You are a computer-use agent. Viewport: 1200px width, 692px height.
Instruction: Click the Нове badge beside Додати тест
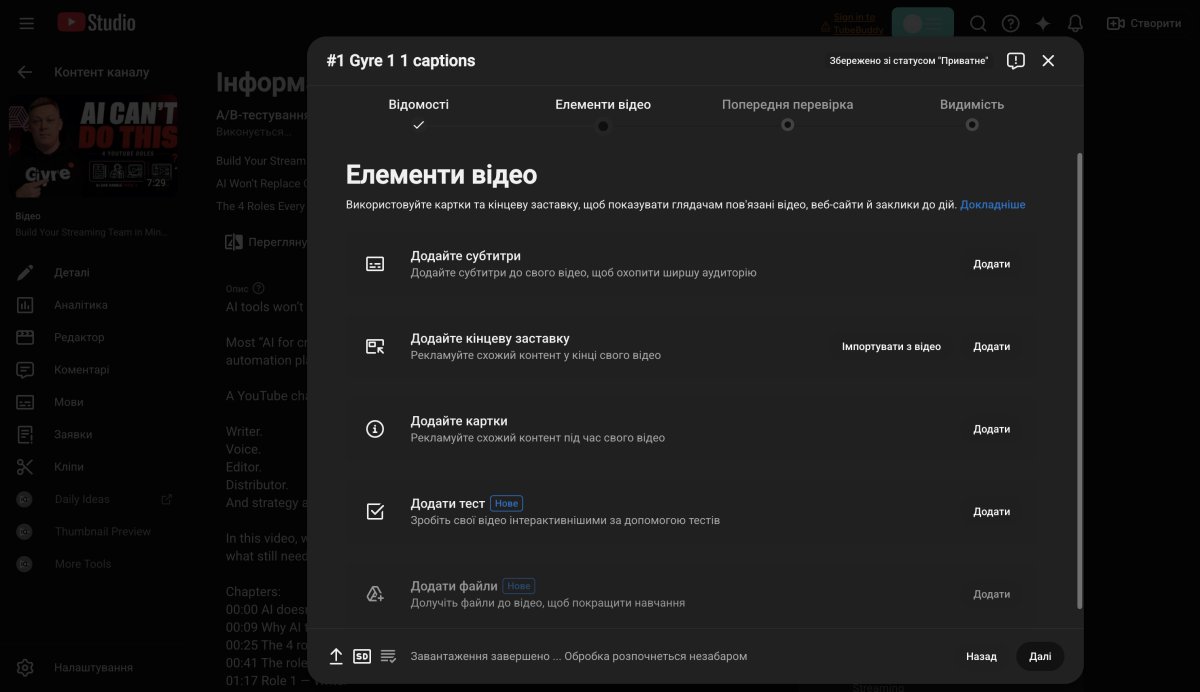[x=507, y=503]
